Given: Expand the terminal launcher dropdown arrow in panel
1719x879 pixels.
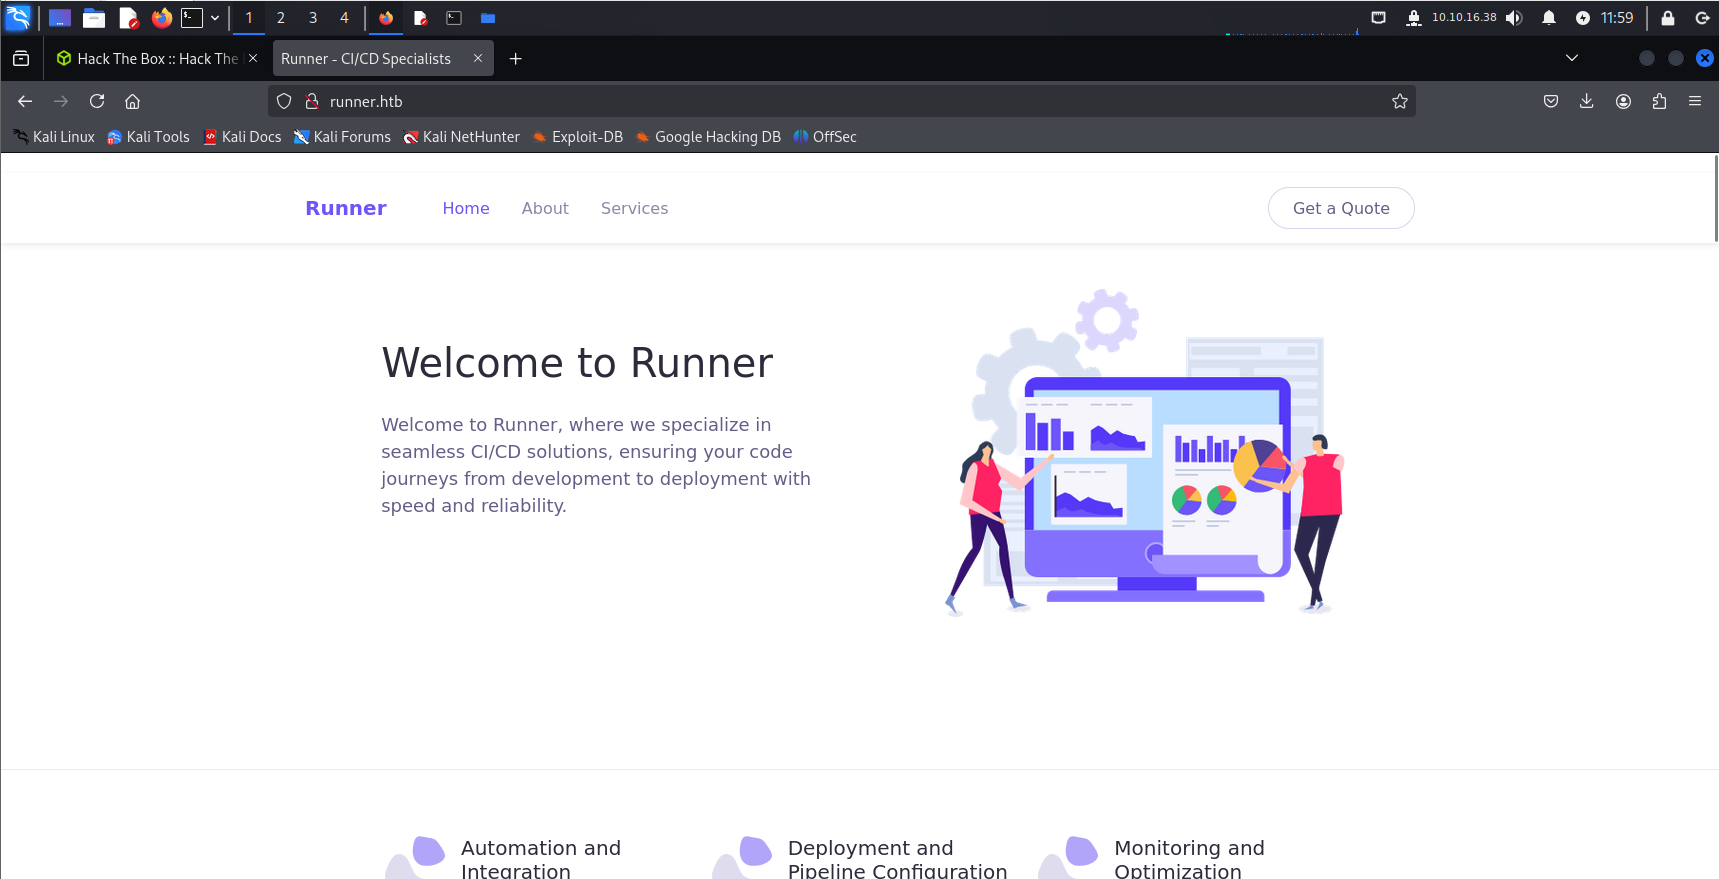Looking at the screenshot, I should coord(215,18).
